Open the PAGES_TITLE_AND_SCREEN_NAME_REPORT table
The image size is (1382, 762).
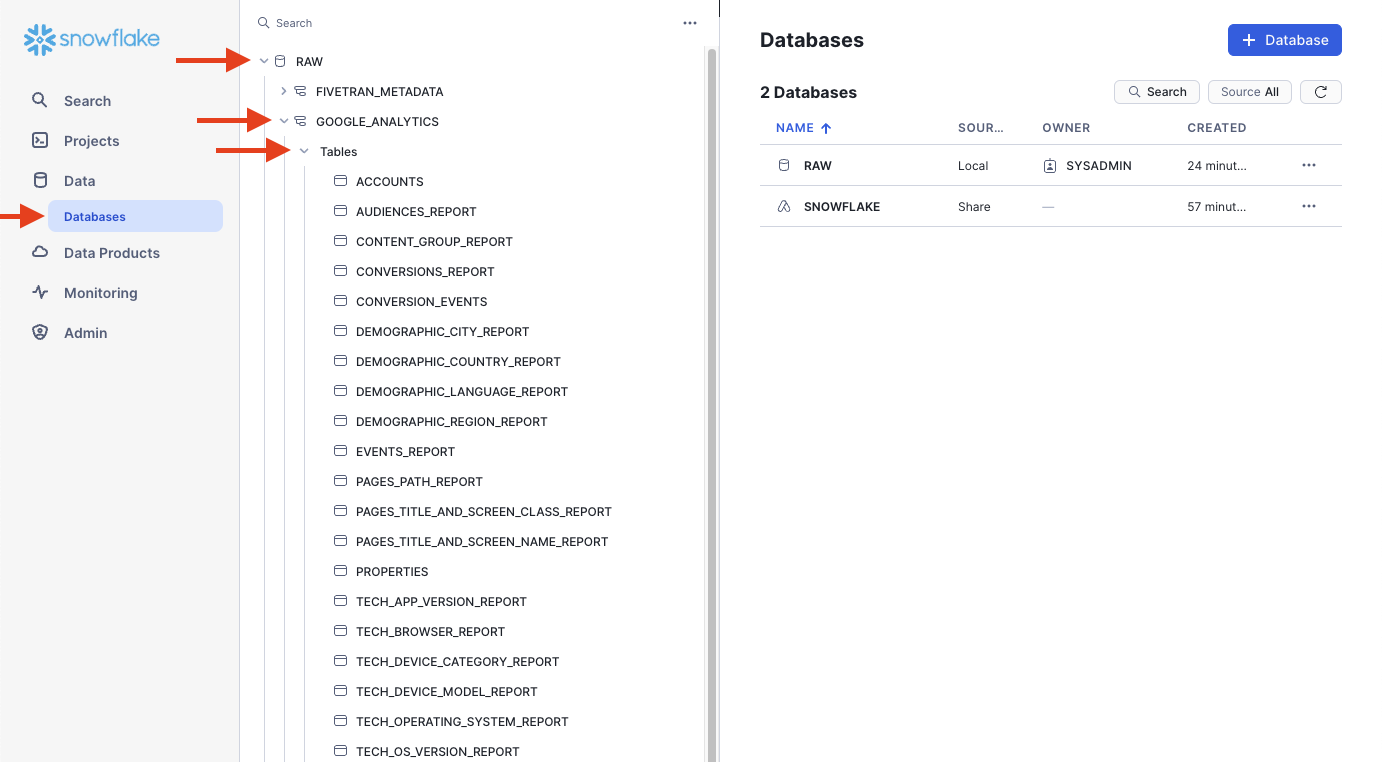482,542
